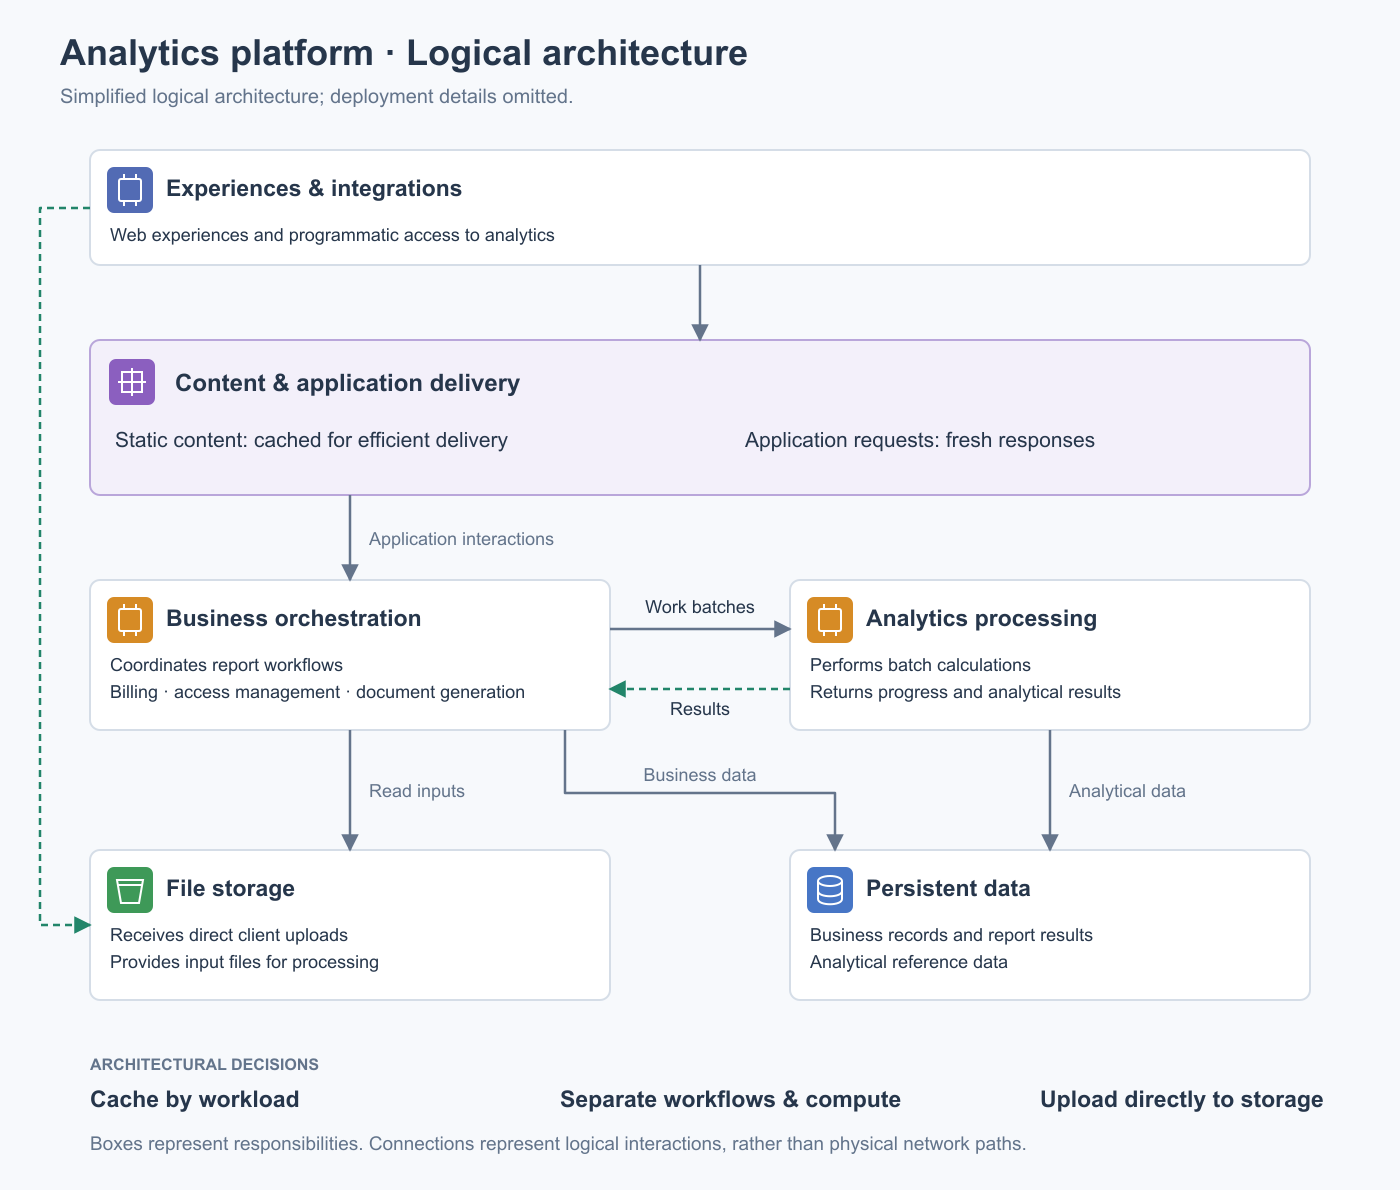Click 'Provides input files for processing' line

[x=244, y=962]
